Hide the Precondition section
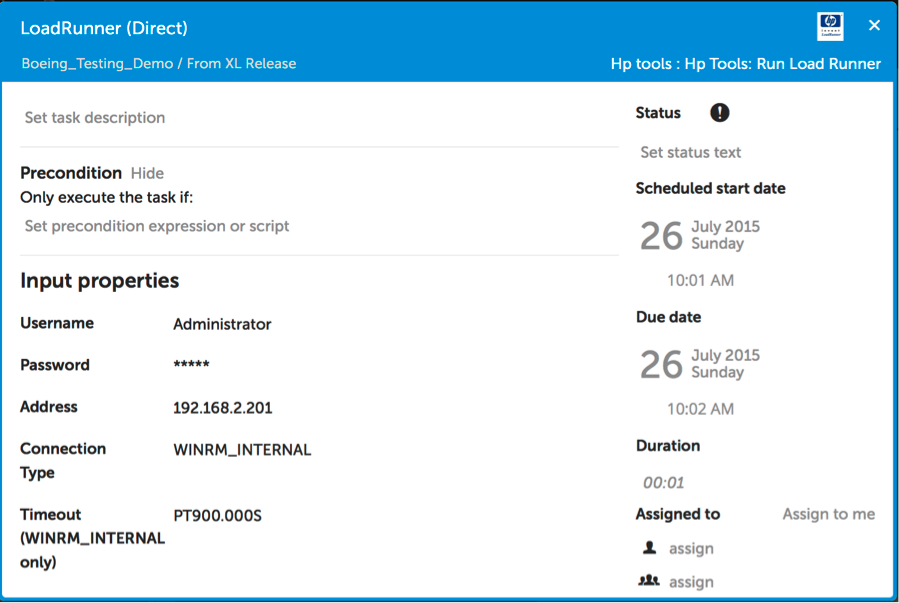 147,173
